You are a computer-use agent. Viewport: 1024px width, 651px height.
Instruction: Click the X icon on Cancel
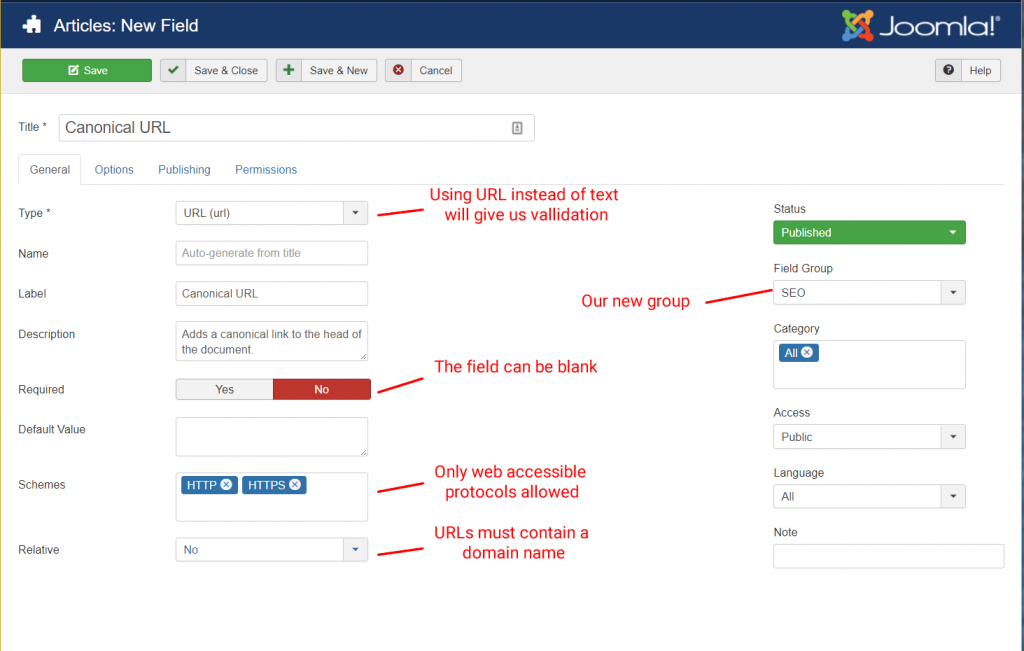coord(400,70)
